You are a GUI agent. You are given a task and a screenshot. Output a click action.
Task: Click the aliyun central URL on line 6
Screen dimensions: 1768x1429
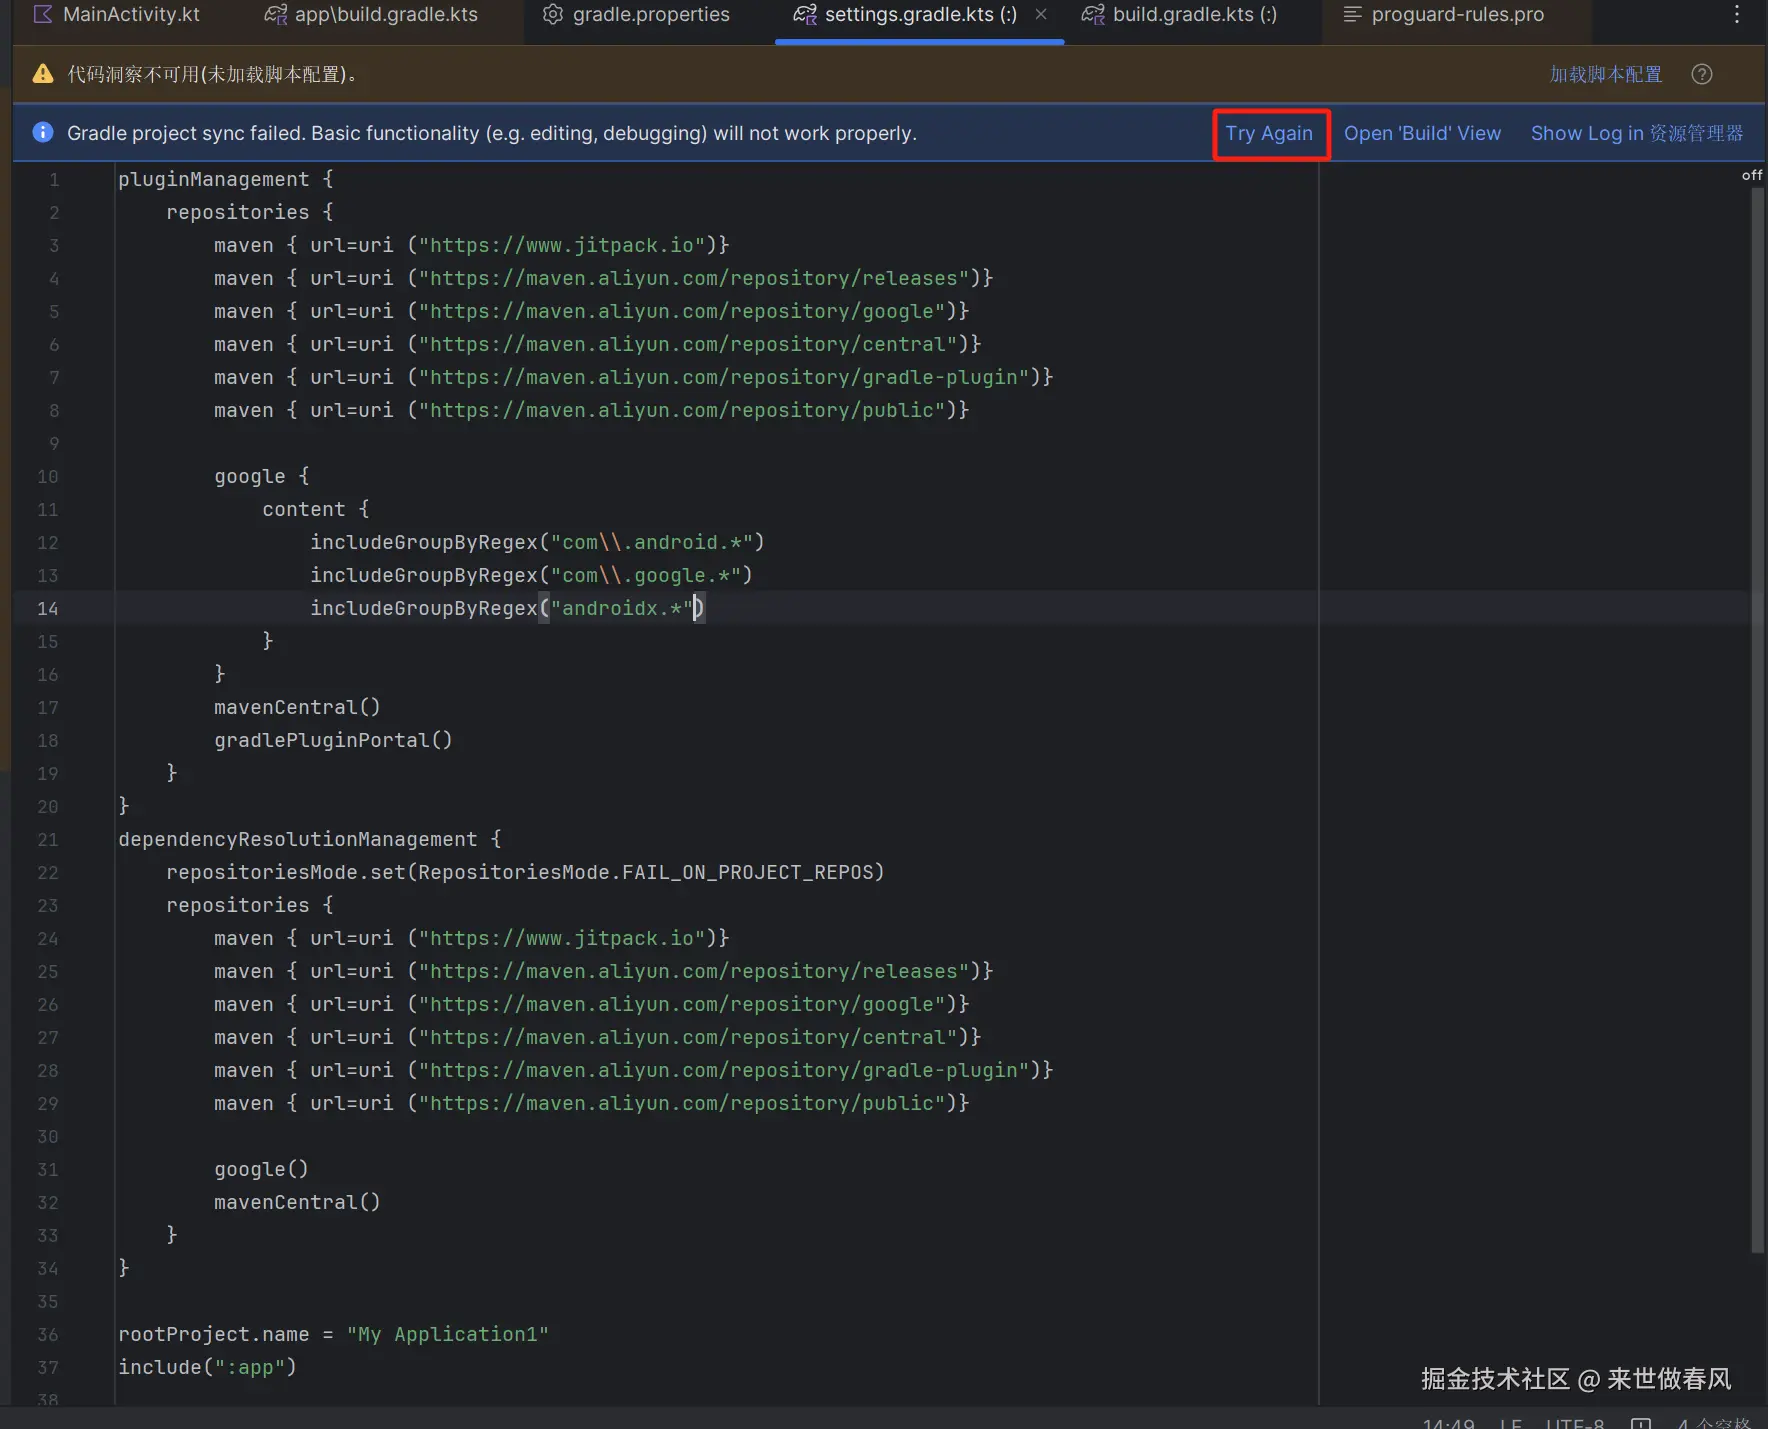(x=688, y=344)
